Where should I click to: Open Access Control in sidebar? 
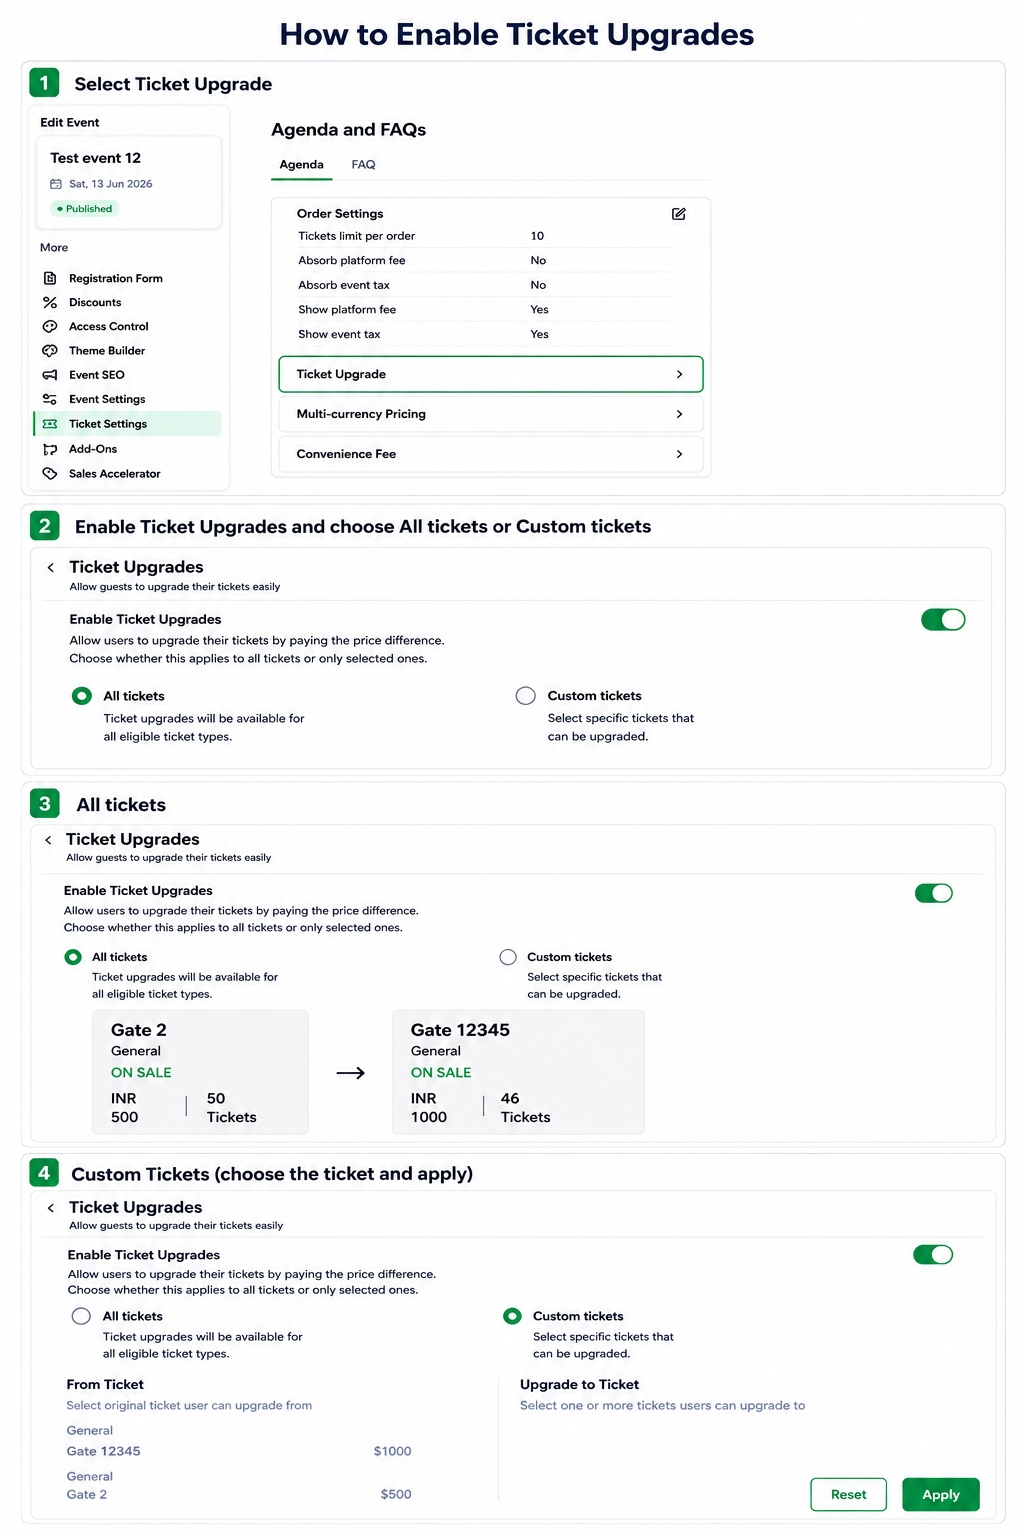click(x=108, y=327)
